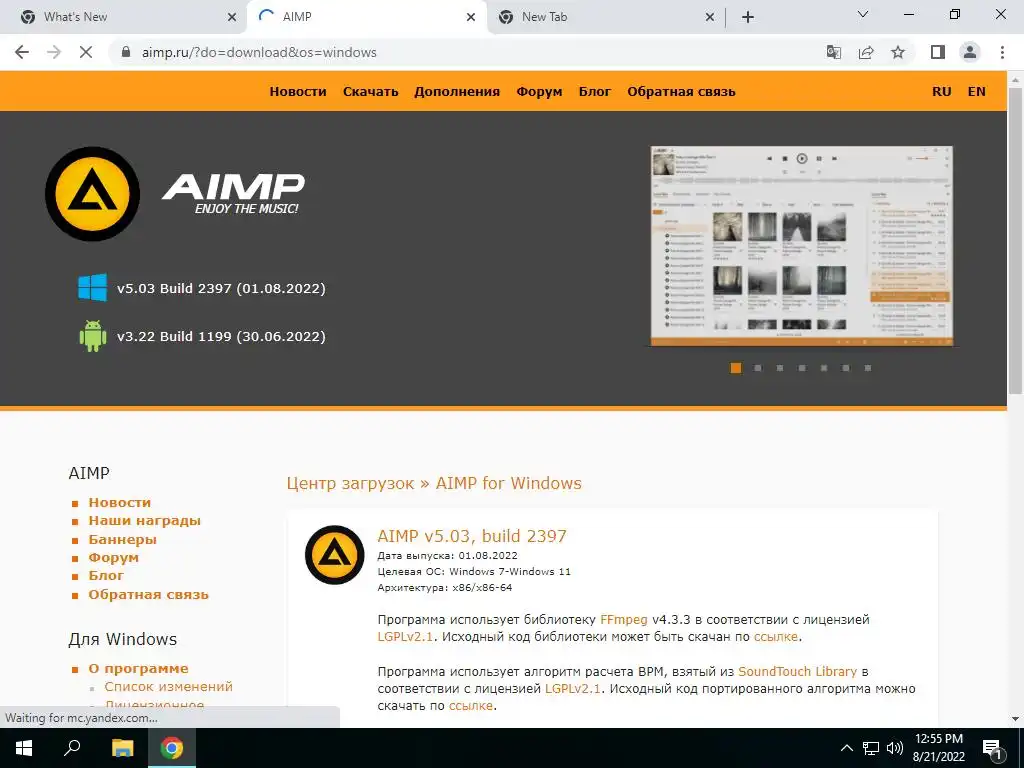Select the last slider dot
Viewport: 1024px width, 768px height.
tap(868, 368)
